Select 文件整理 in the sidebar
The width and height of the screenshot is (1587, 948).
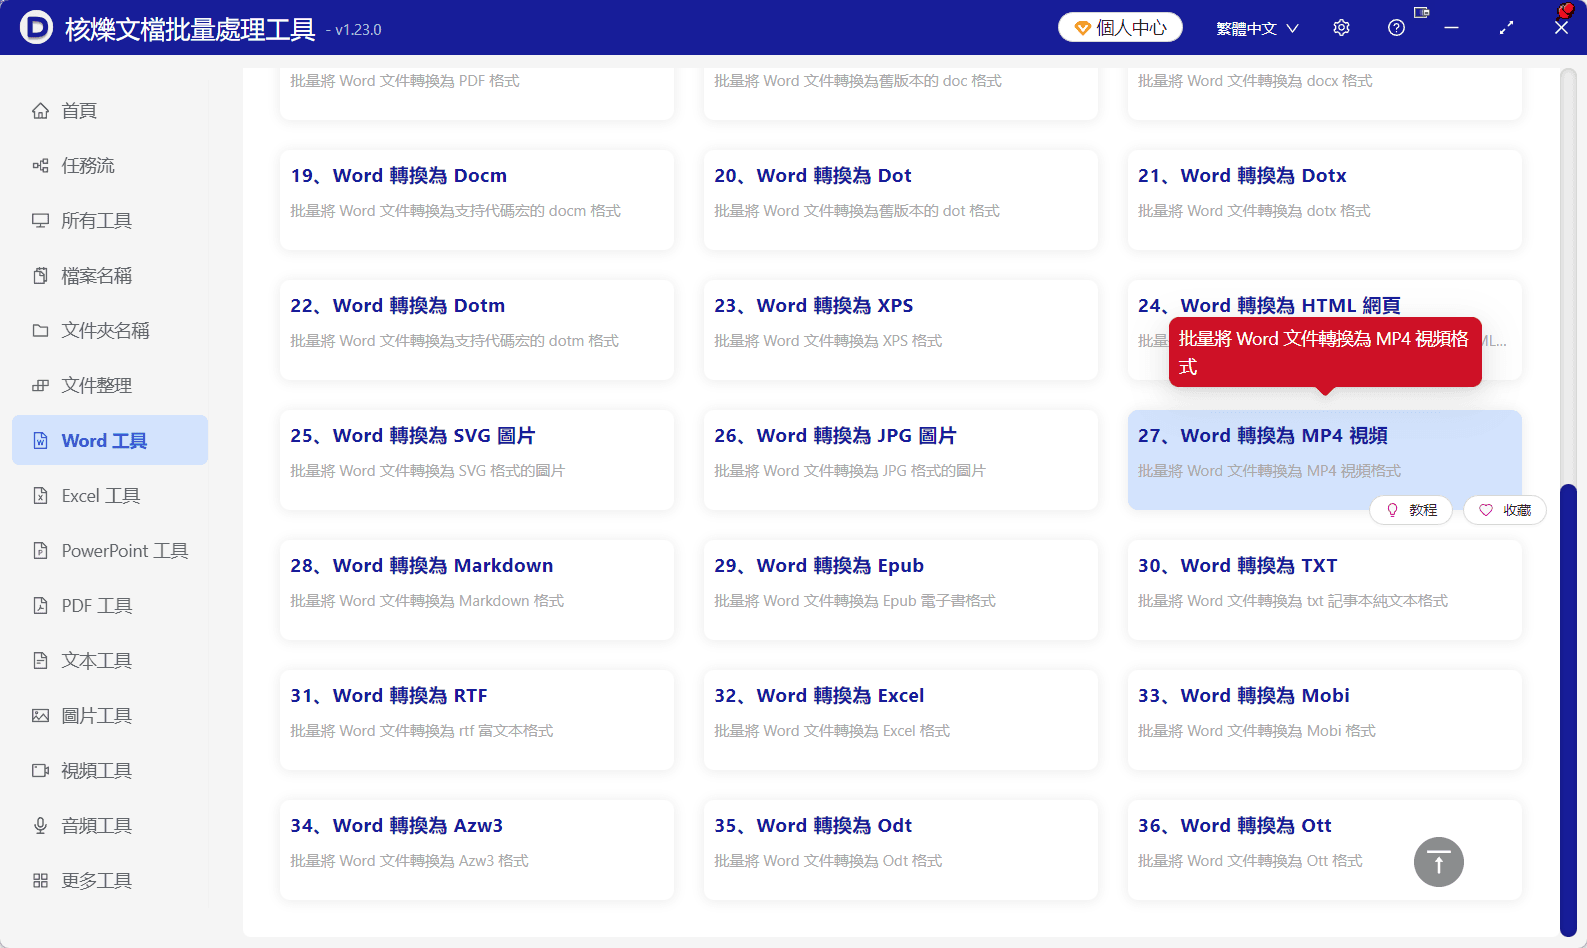[110, 386]
